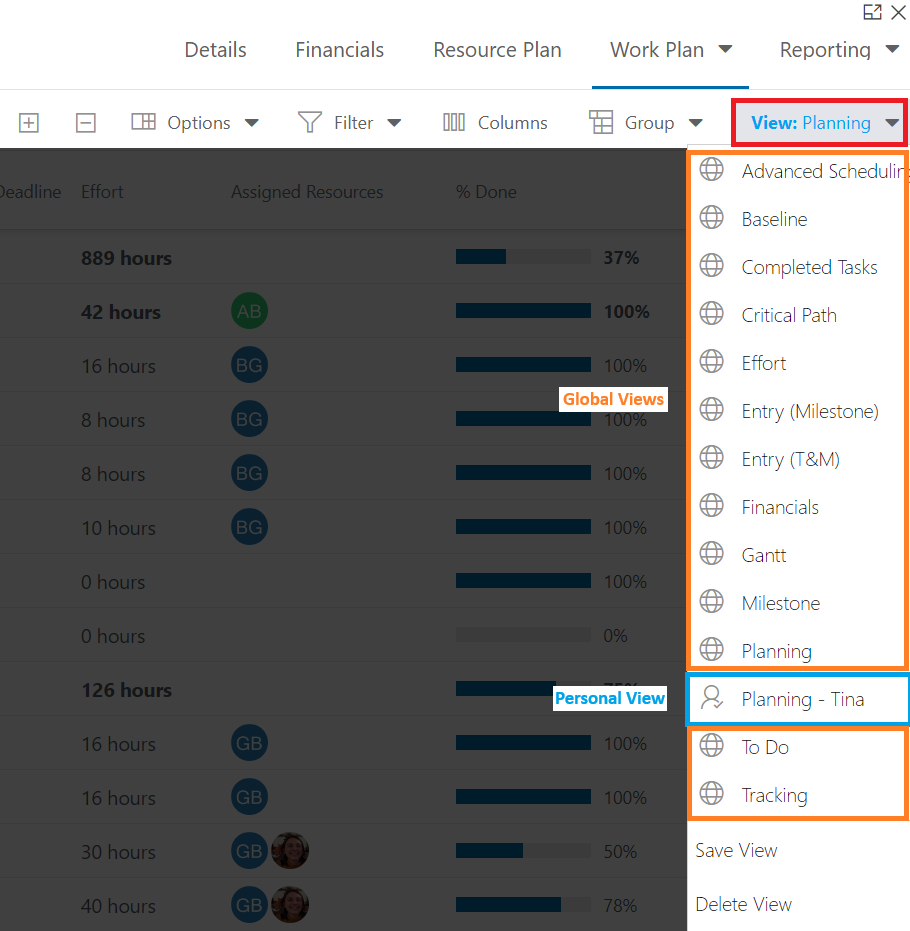Click GB avatar in 40 hours row
The width and height of the screenshot is (910, 931).
(249, 905)
